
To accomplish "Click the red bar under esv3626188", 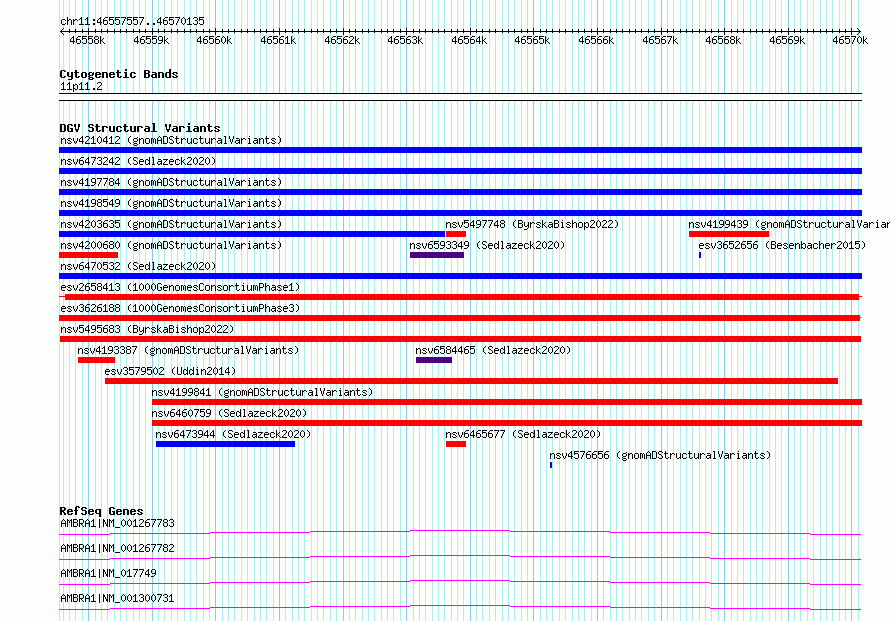I will (460, 318).
